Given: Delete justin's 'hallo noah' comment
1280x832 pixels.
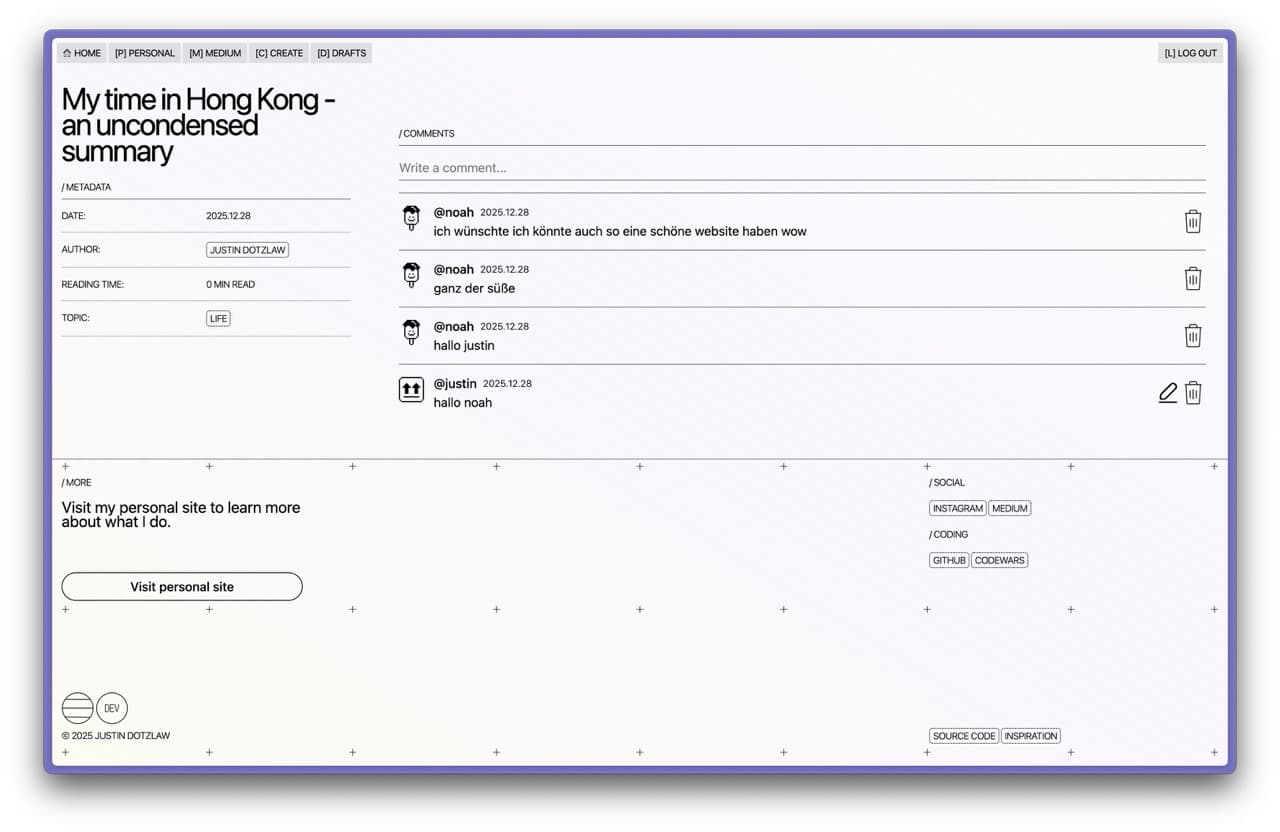Looking at the screenshot, I should pyautogui.click(x=1192, y=393).
